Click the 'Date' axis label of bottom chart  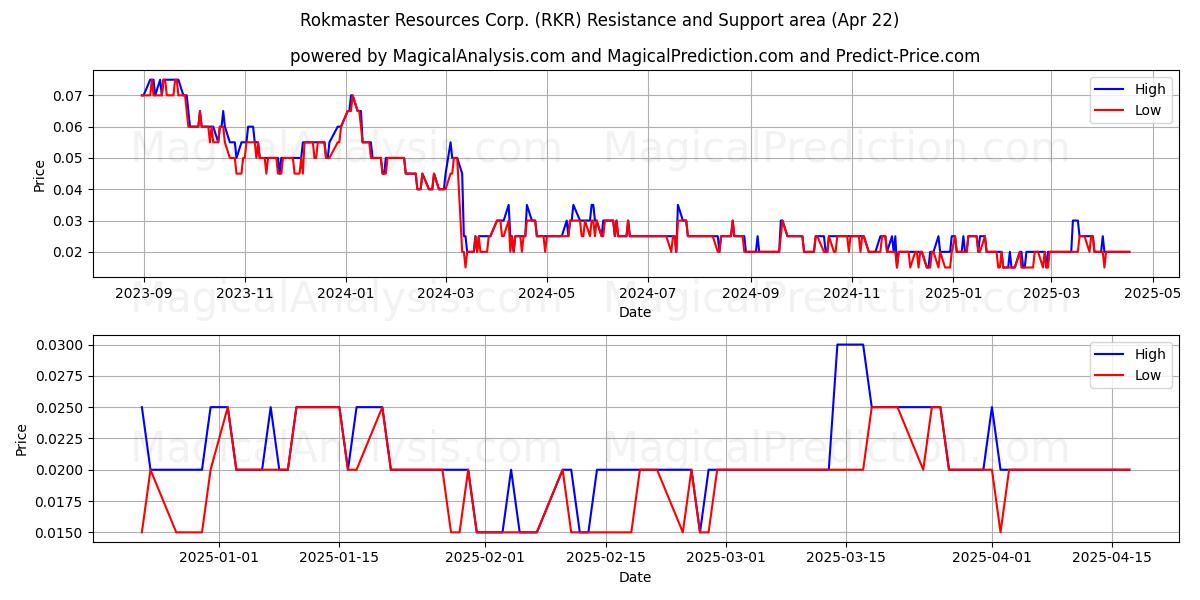click(x=635, y=577)
